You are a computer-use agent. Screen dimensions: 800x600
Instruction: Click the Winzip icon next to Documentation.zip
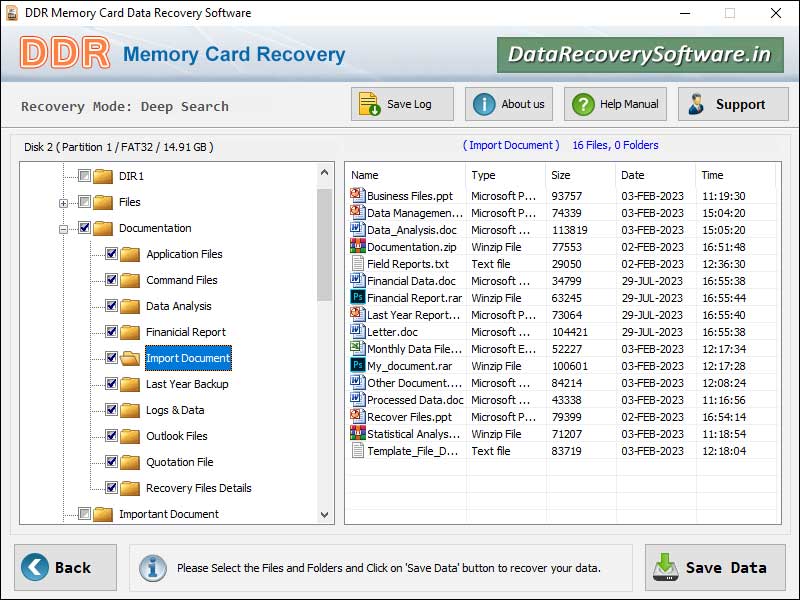click(x=356, y=246)
